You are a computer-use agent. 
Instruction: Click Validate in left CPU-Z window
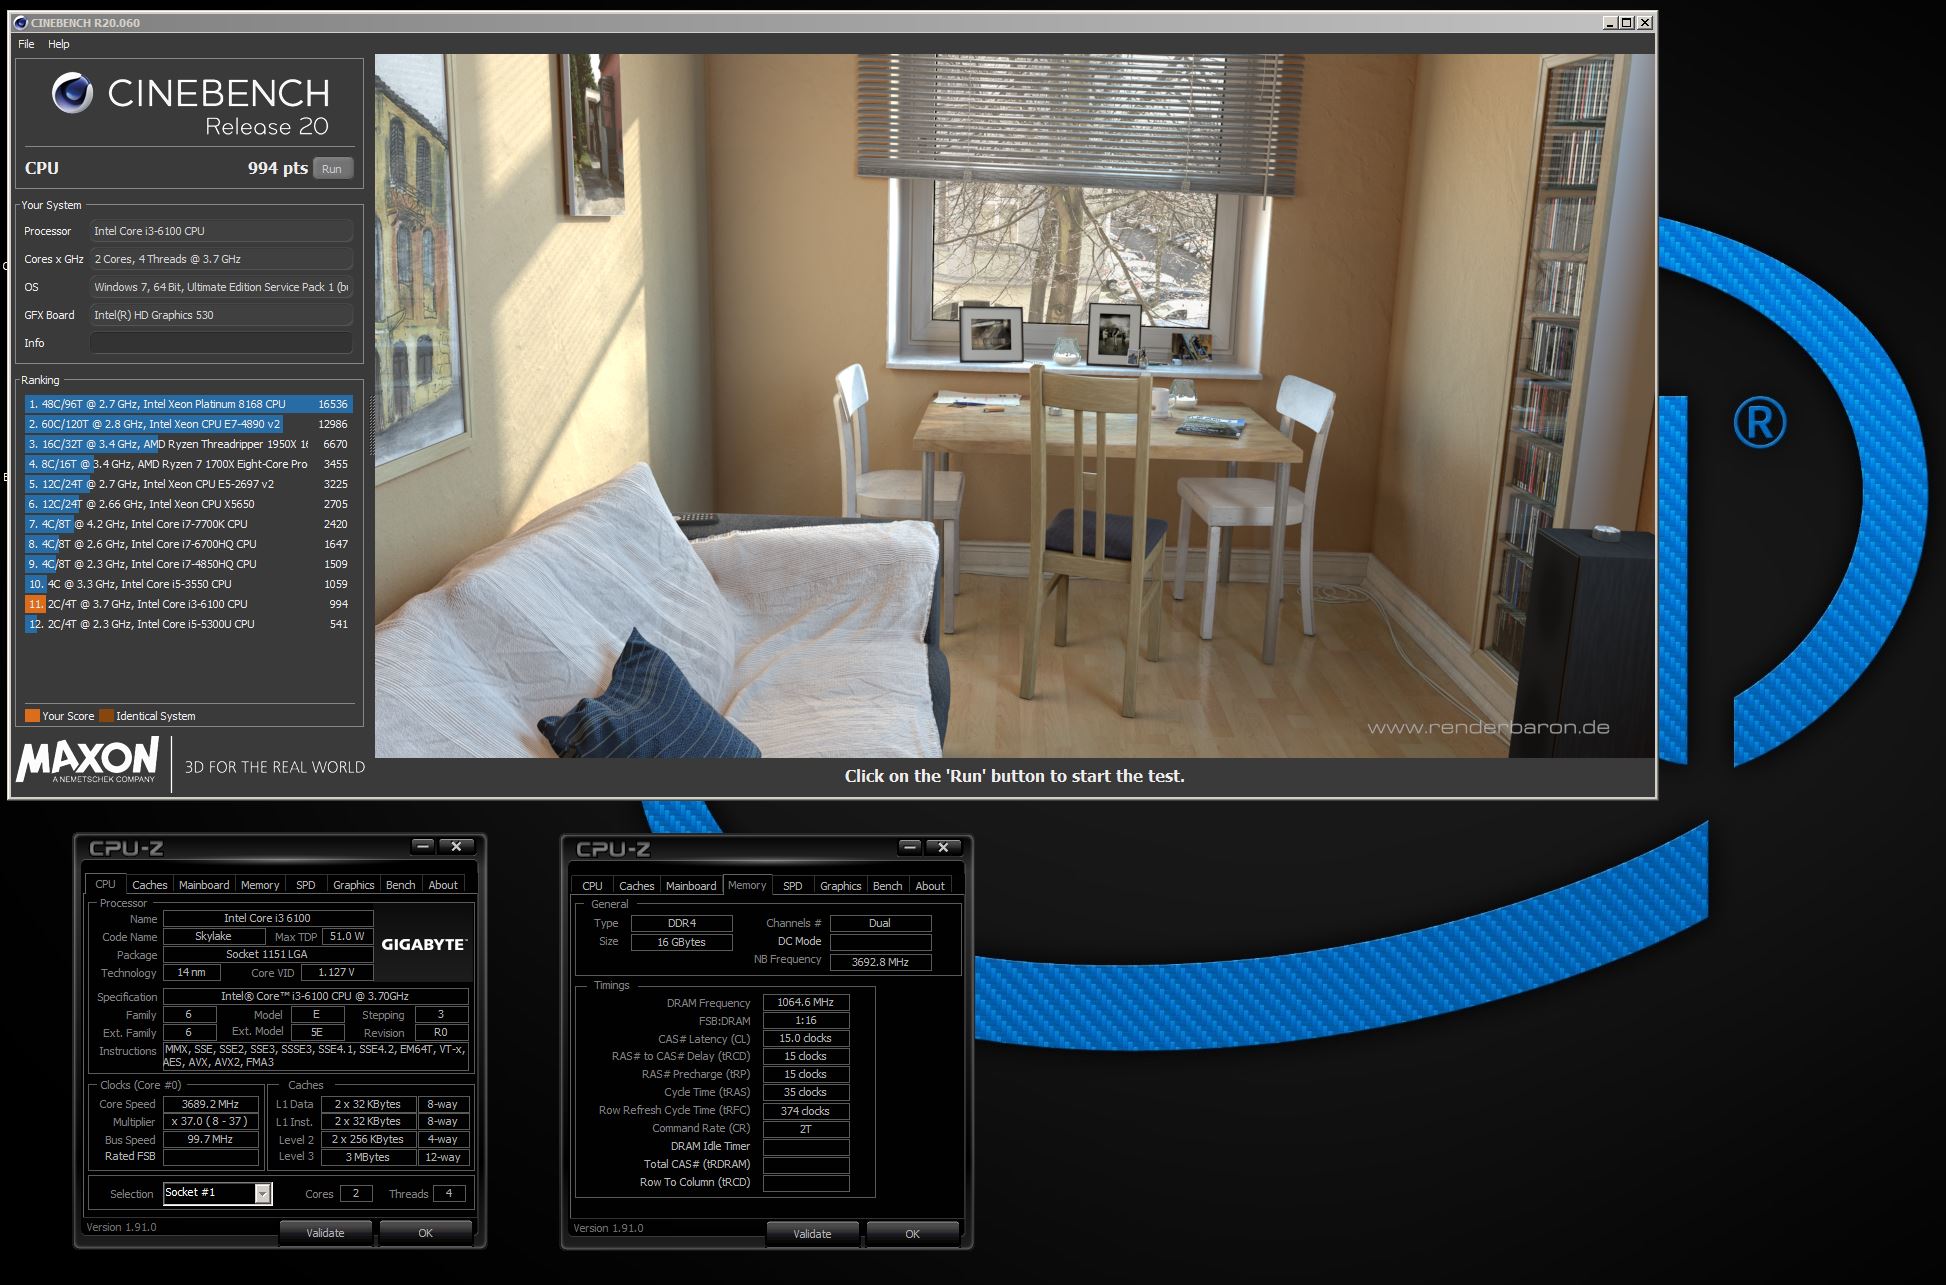[x=325, y=1233]
